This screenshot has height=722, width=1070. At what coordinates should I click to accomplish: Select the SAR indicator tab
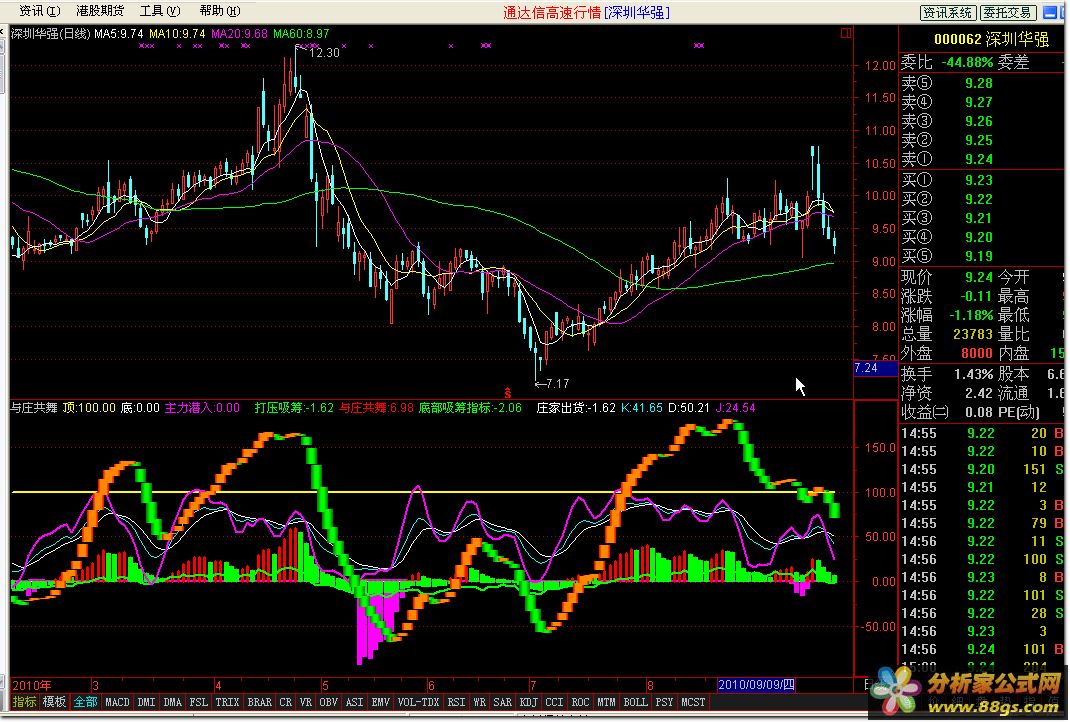pyautogui.click(x=502, y=702)
